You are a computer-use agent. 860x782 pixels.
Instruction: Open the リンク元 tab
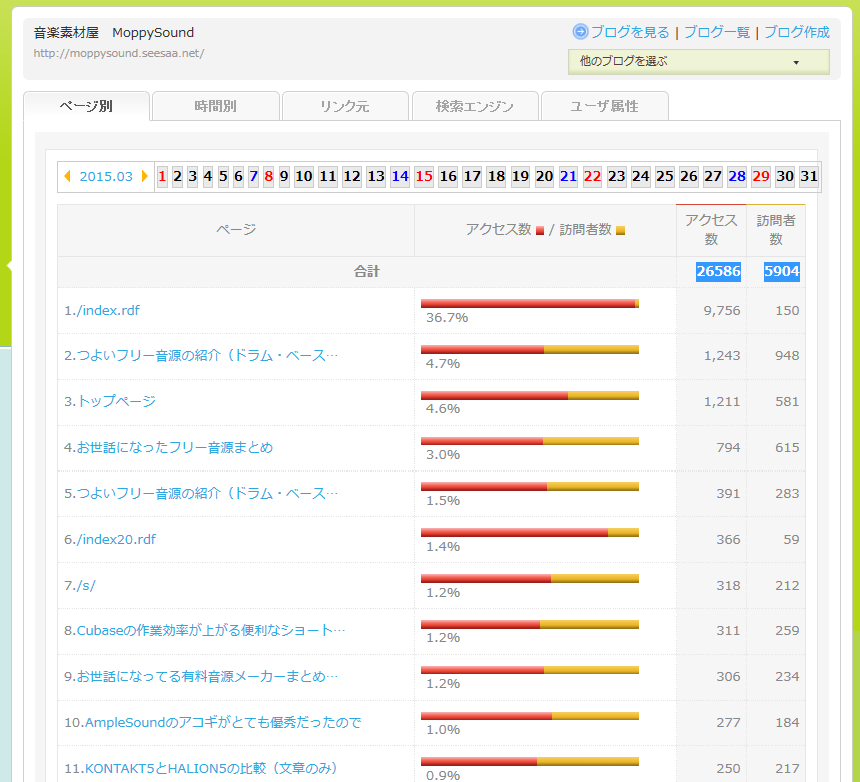tap(344, 106)
